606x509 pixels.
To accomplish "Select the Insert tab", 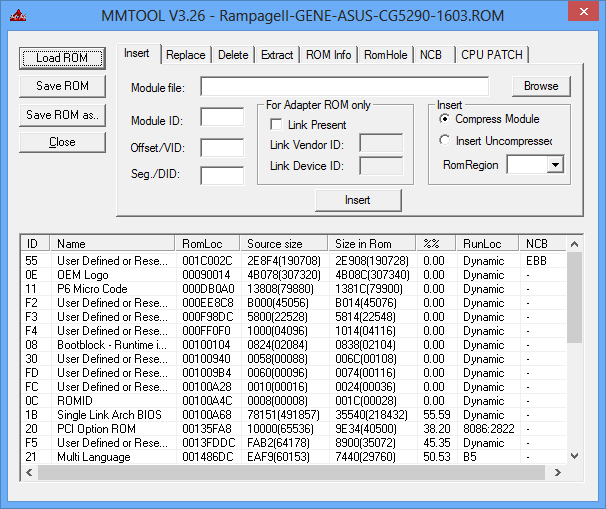I will click(x=137, y=53).
